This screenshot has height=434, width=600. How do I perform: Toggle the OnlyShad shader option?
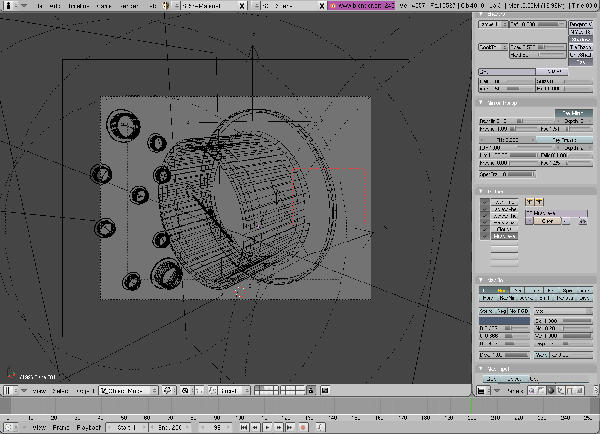[x=580, y=55]
